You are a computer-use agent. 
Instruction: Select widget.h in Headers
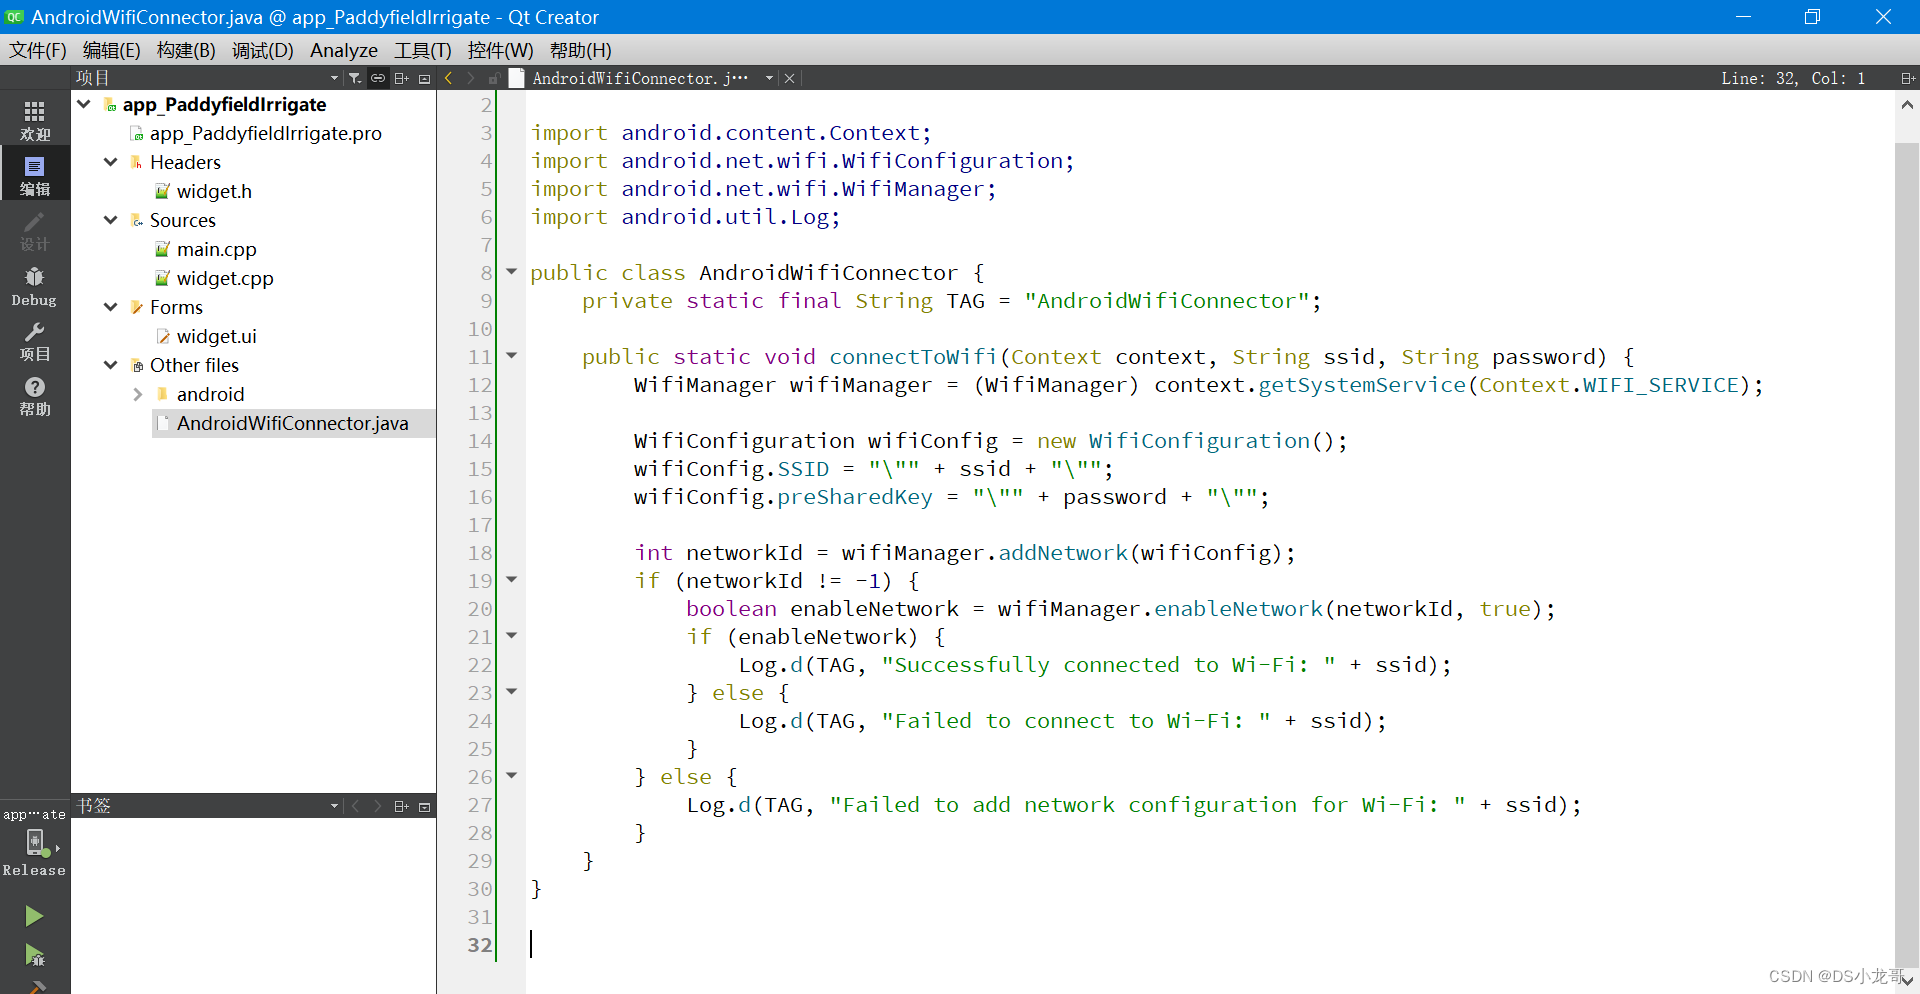pyautogui.click(x=214, y=191)
